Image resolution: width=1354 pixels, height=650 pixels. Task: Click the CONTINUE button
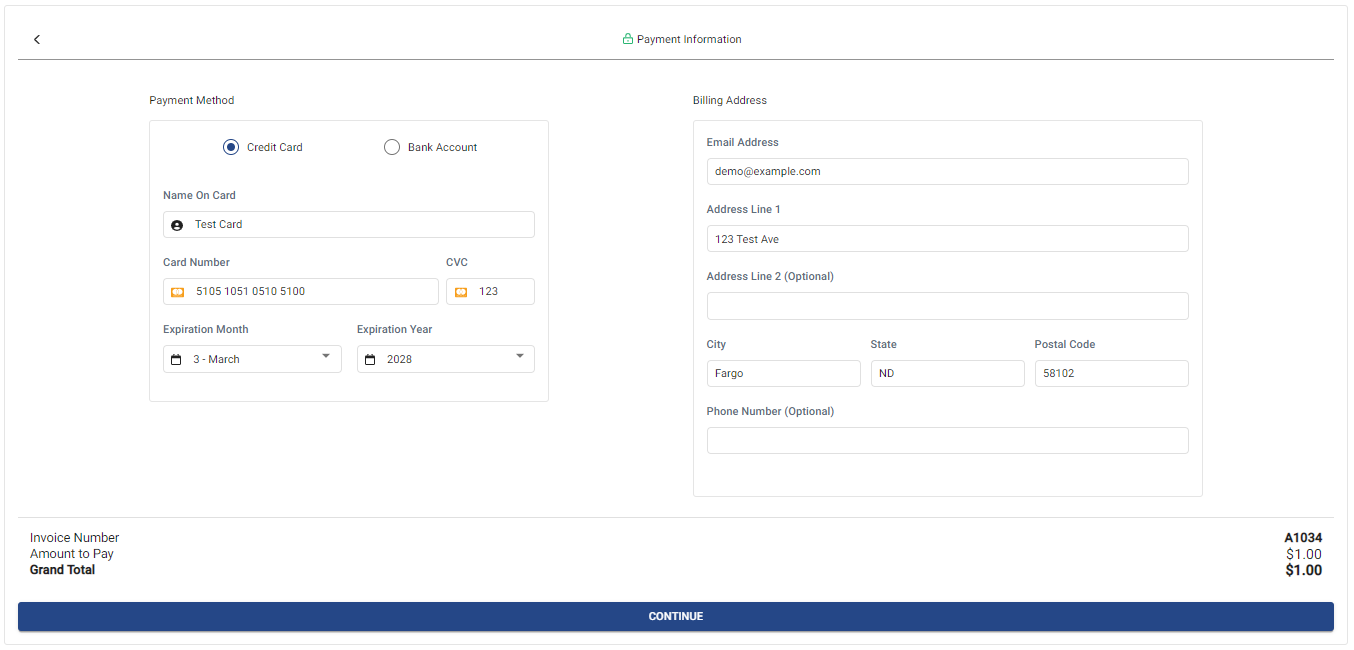(676, 616)
